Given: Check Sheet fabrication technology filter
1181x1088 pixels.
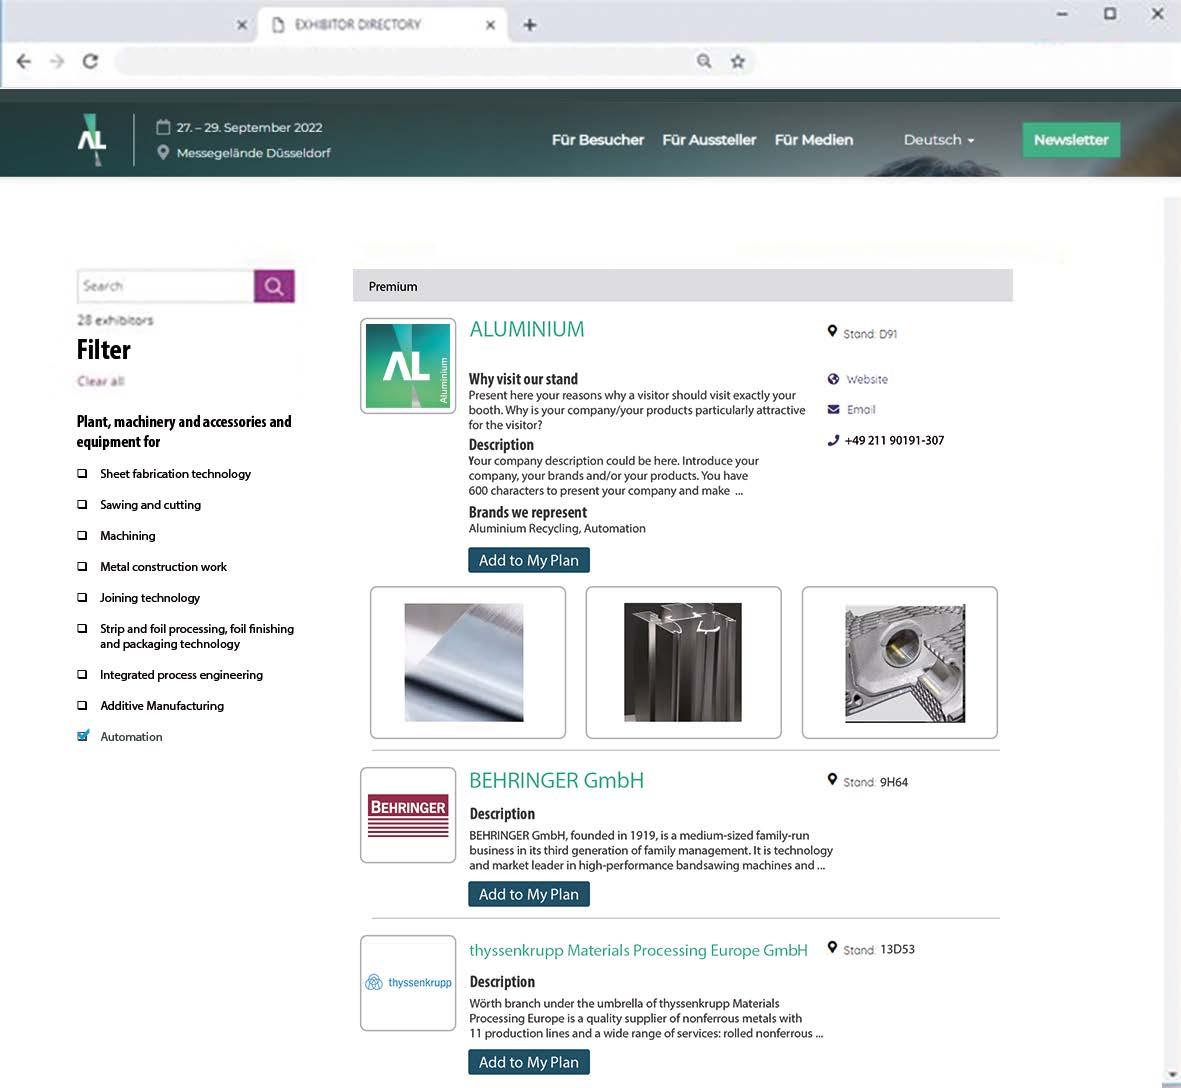Looking at the screenshot, I should click(82, 474).
